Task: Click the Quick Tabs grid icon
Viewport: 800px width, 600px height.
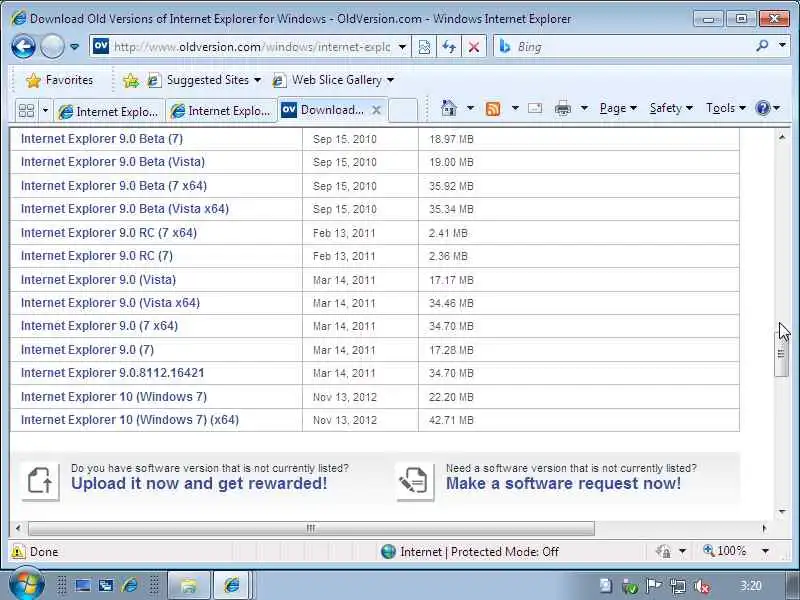Action: (26, 110)
